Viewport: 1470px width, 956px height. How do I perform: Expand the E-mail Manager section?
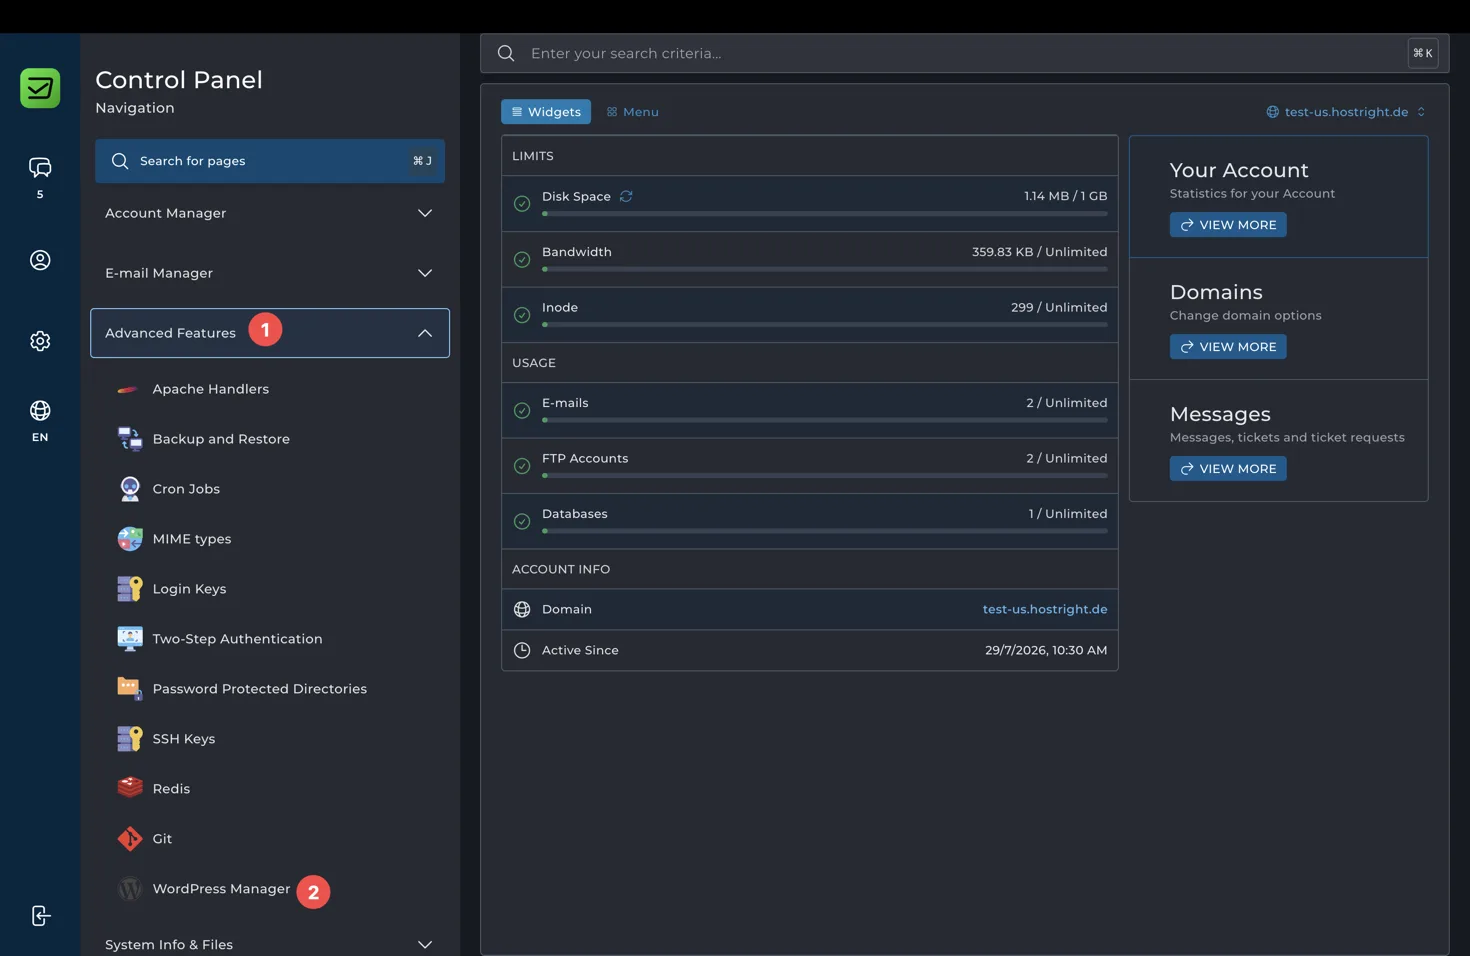[270, 273]
